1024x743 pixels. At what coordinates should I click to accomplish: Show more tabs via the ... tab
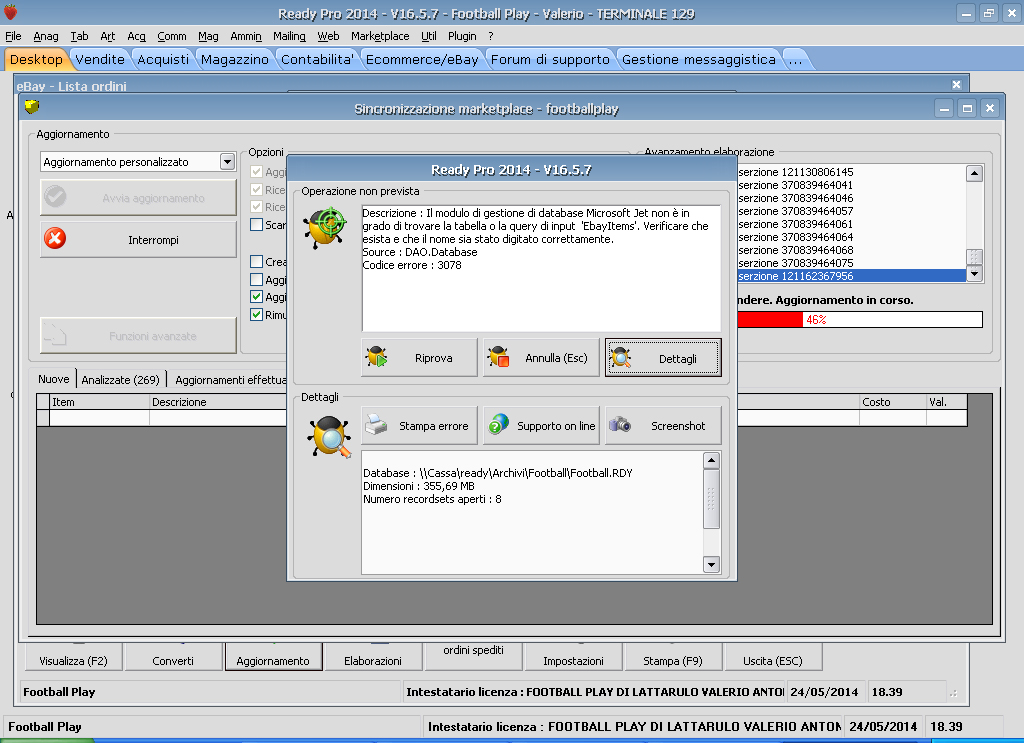click(795, 59)
